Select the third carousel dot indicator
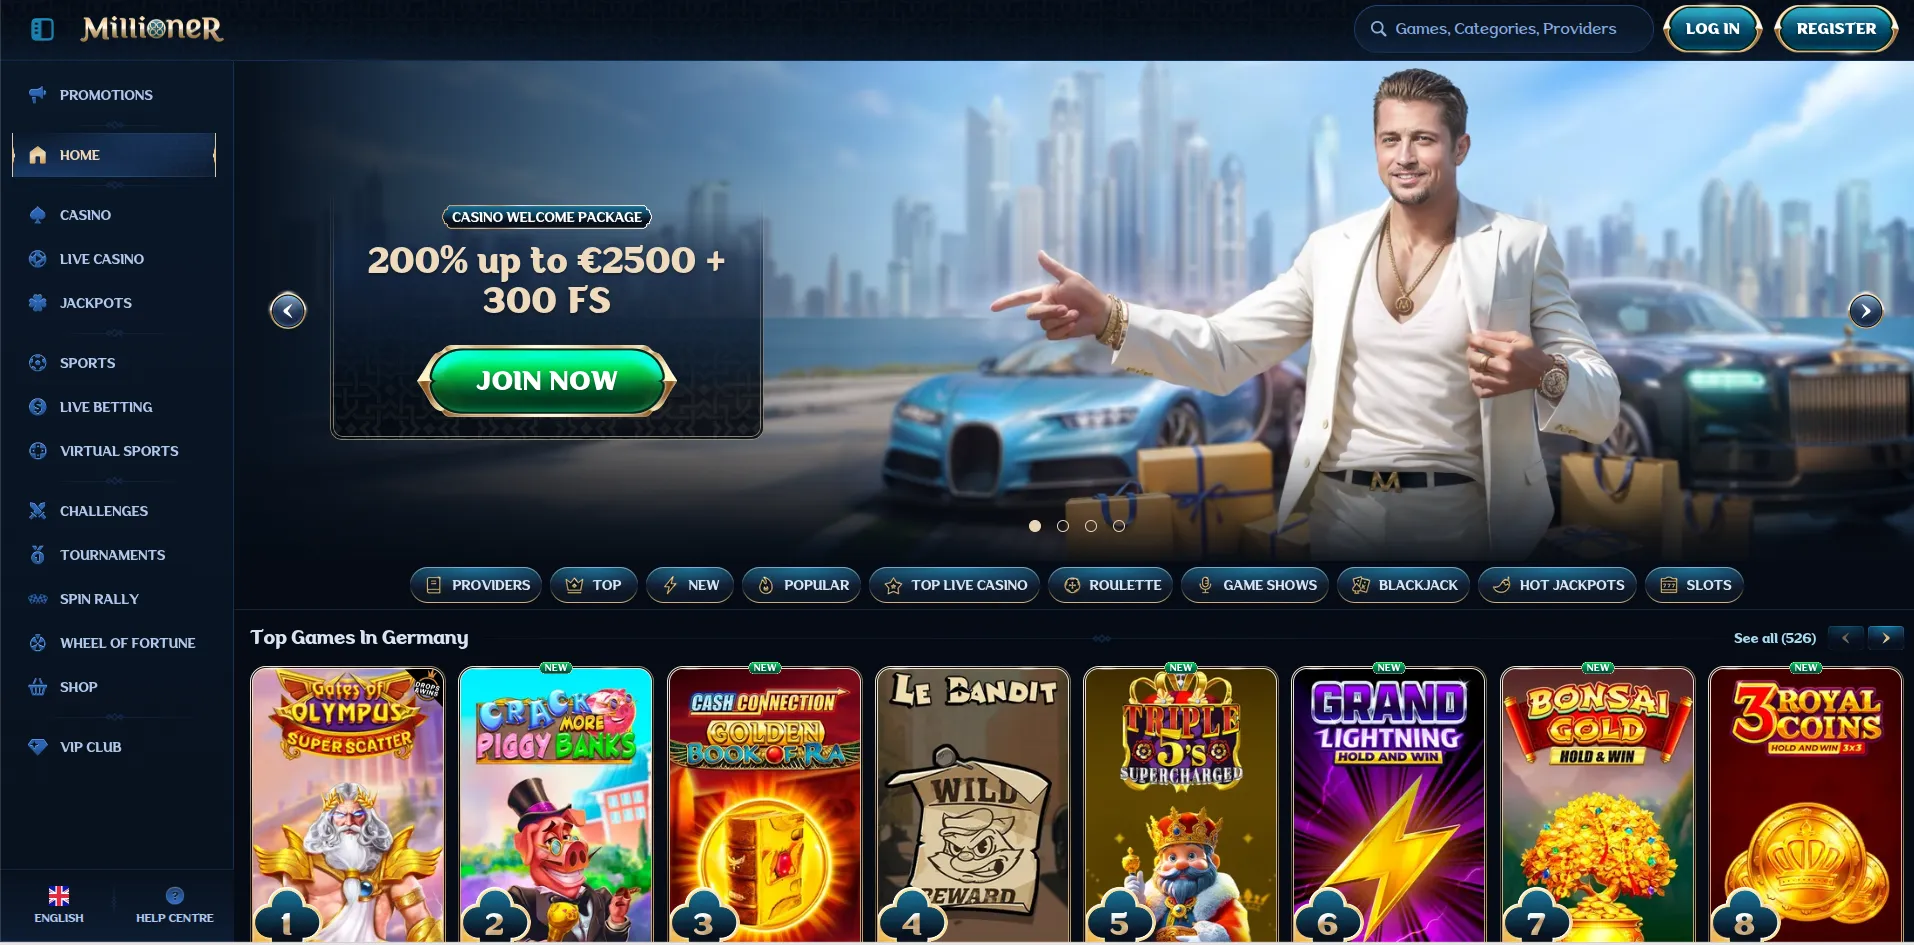 pos(1091,526)
